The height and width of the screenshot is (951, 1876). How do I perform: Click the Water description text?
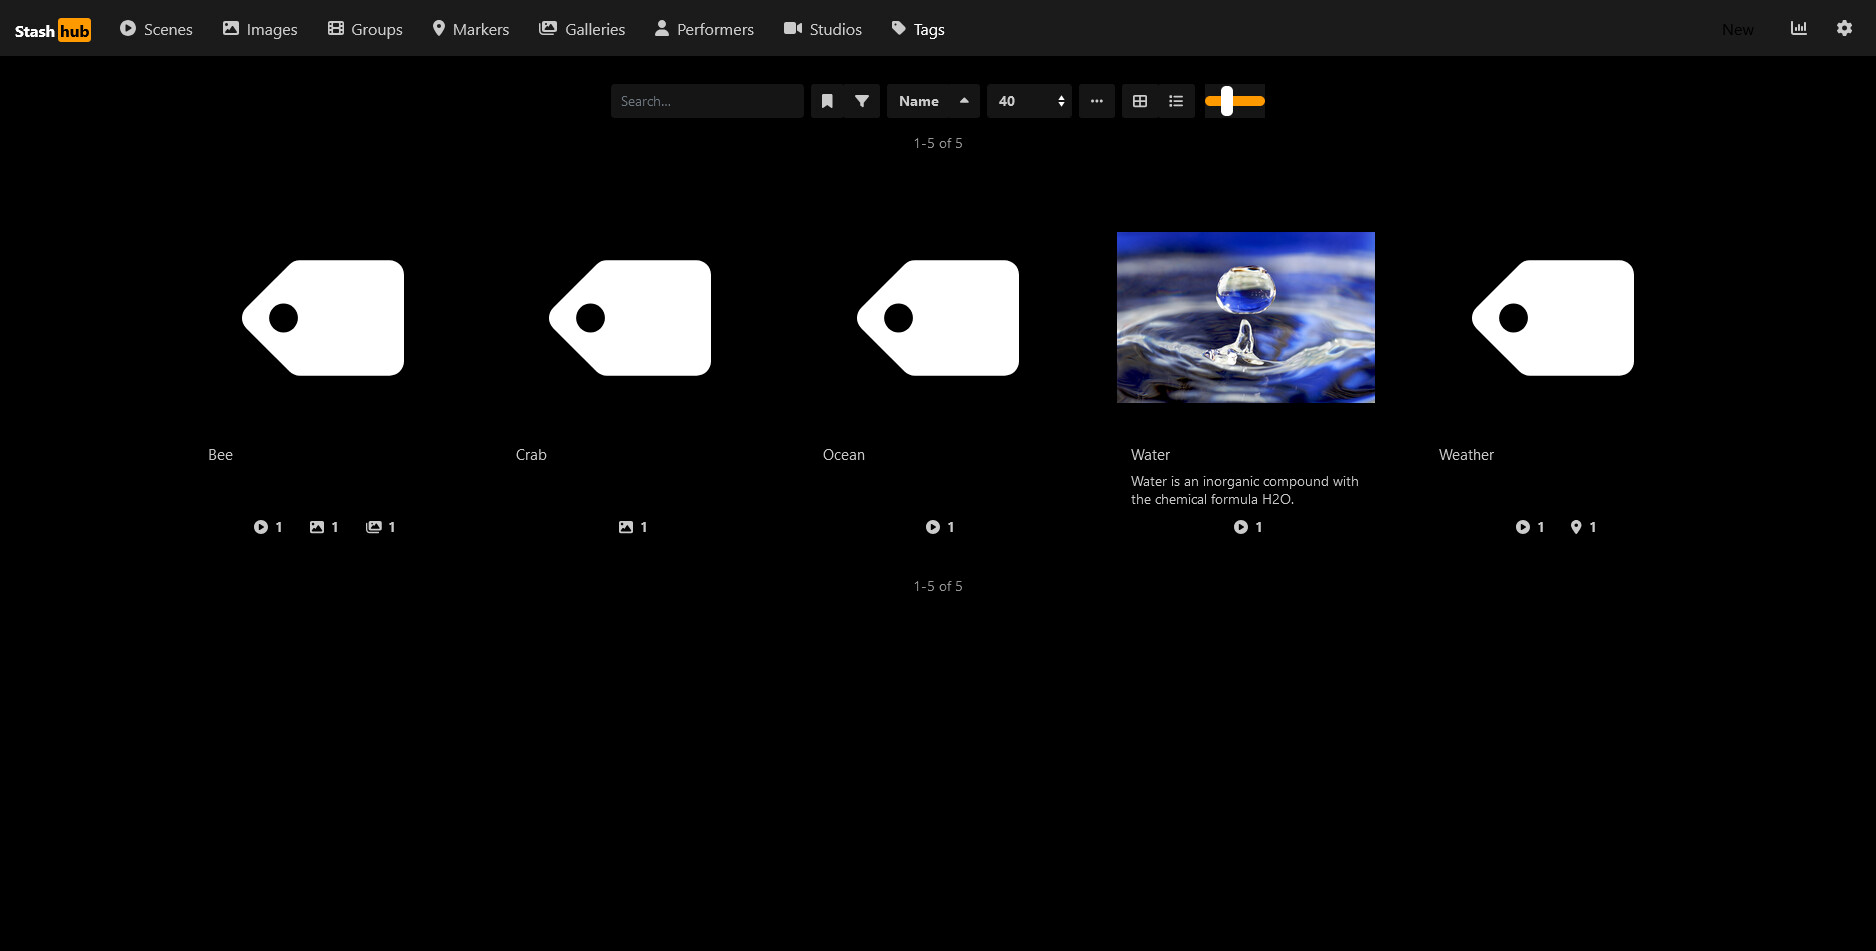(1245, 490)
